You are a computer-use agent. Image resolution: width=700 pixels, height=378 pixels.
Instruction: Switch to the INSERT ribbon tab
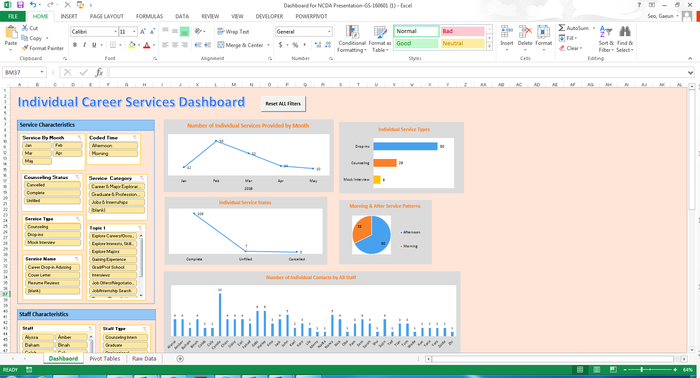(x=69, y=16)
